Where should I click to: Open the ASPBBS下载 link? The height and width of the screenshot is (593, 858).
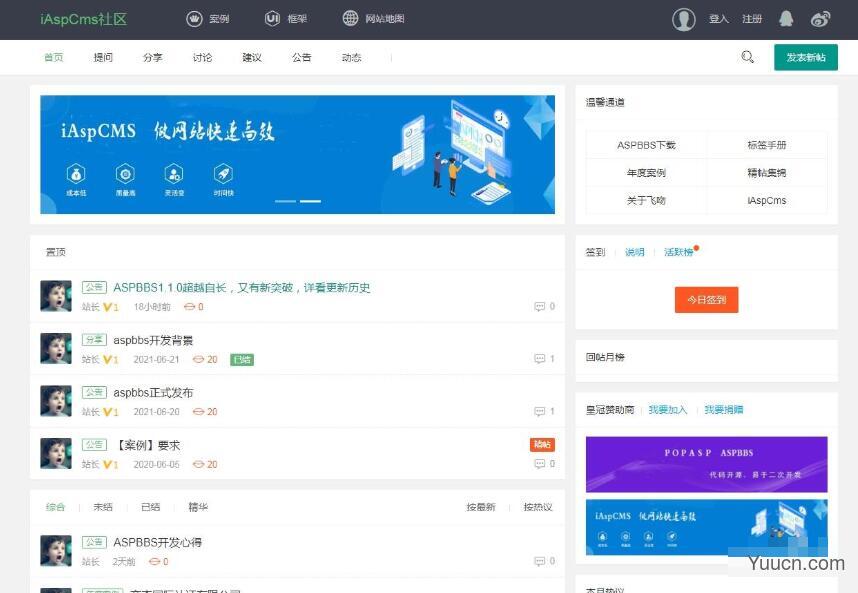[x=646, y=145]
